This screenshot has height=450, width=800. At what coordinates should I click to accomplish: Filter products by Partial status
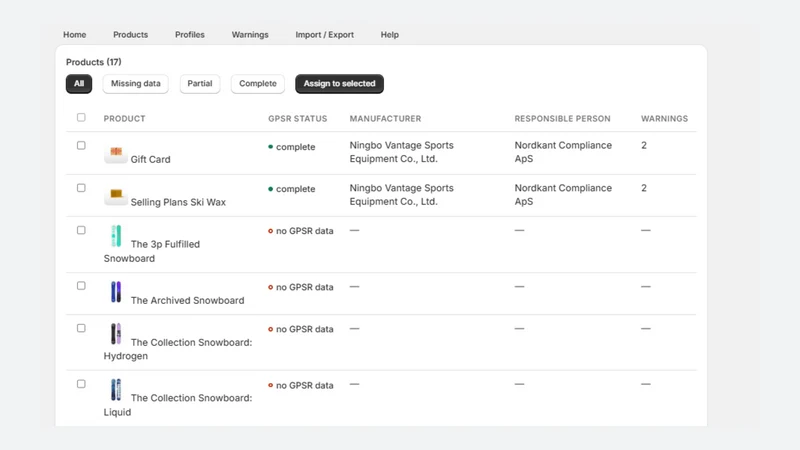point(199,84)
